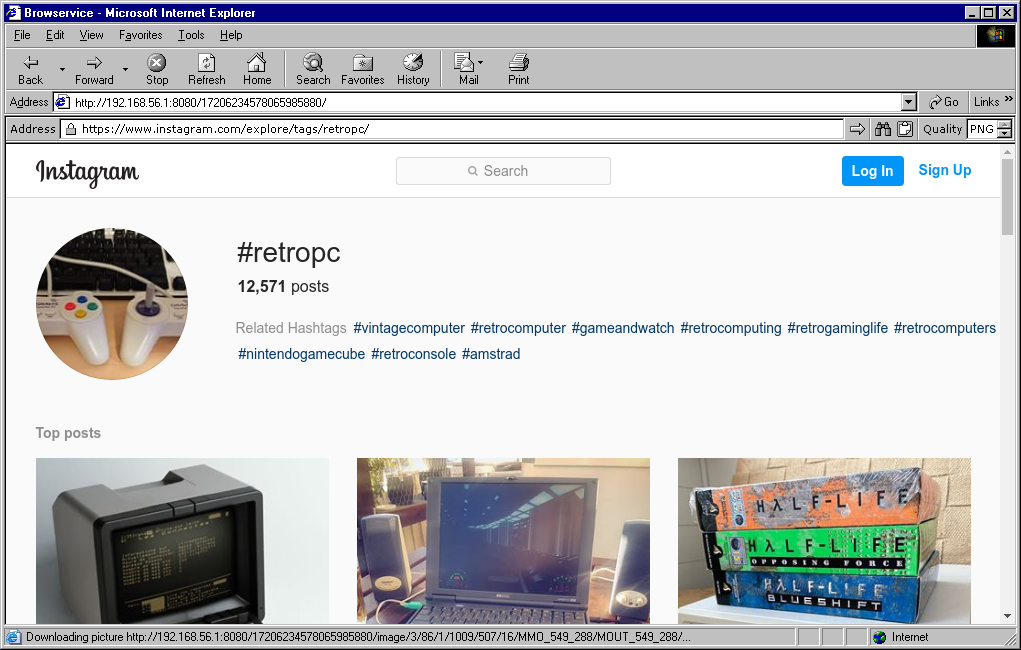Open the #amstrad hashtag
This screenshot has width=1021, height=650.
point(491,354)
